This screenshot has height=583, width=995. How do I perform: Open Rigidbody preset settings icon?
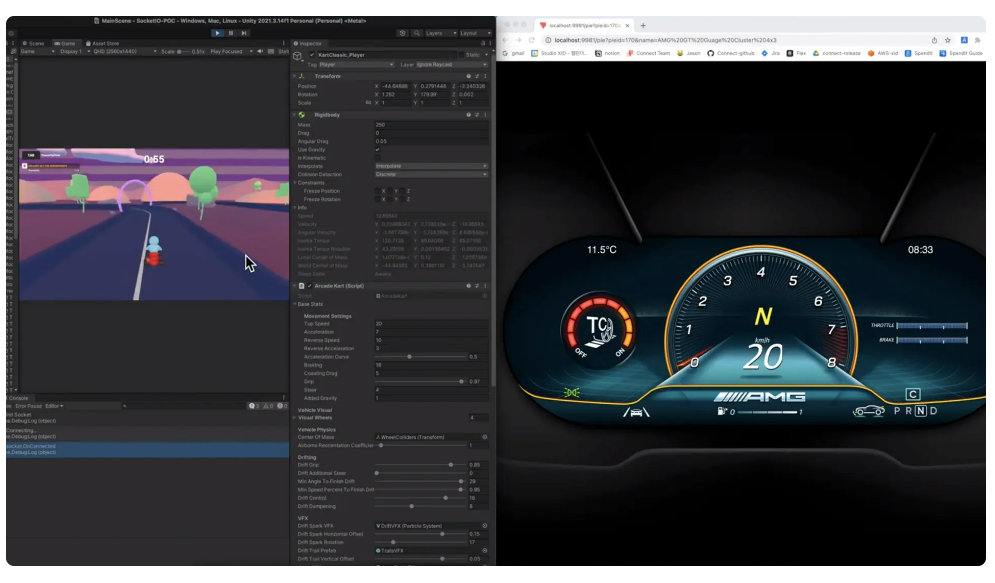pyautogui.click(x=477, y=115)
